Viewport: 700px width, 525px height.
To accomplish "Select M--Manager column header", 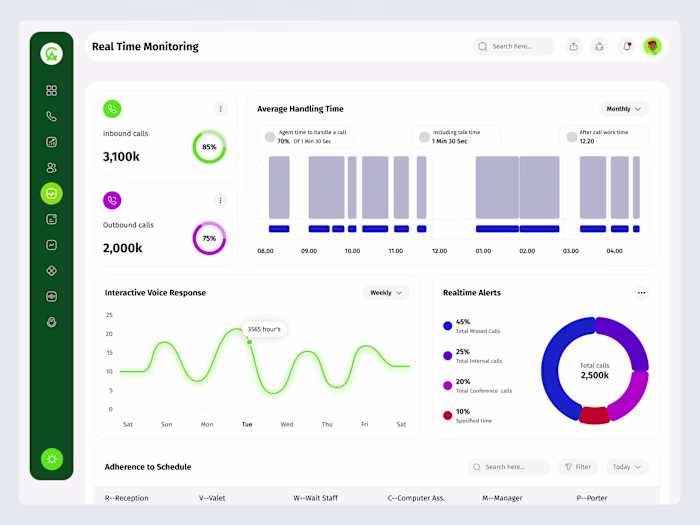I will pos(502,498).
